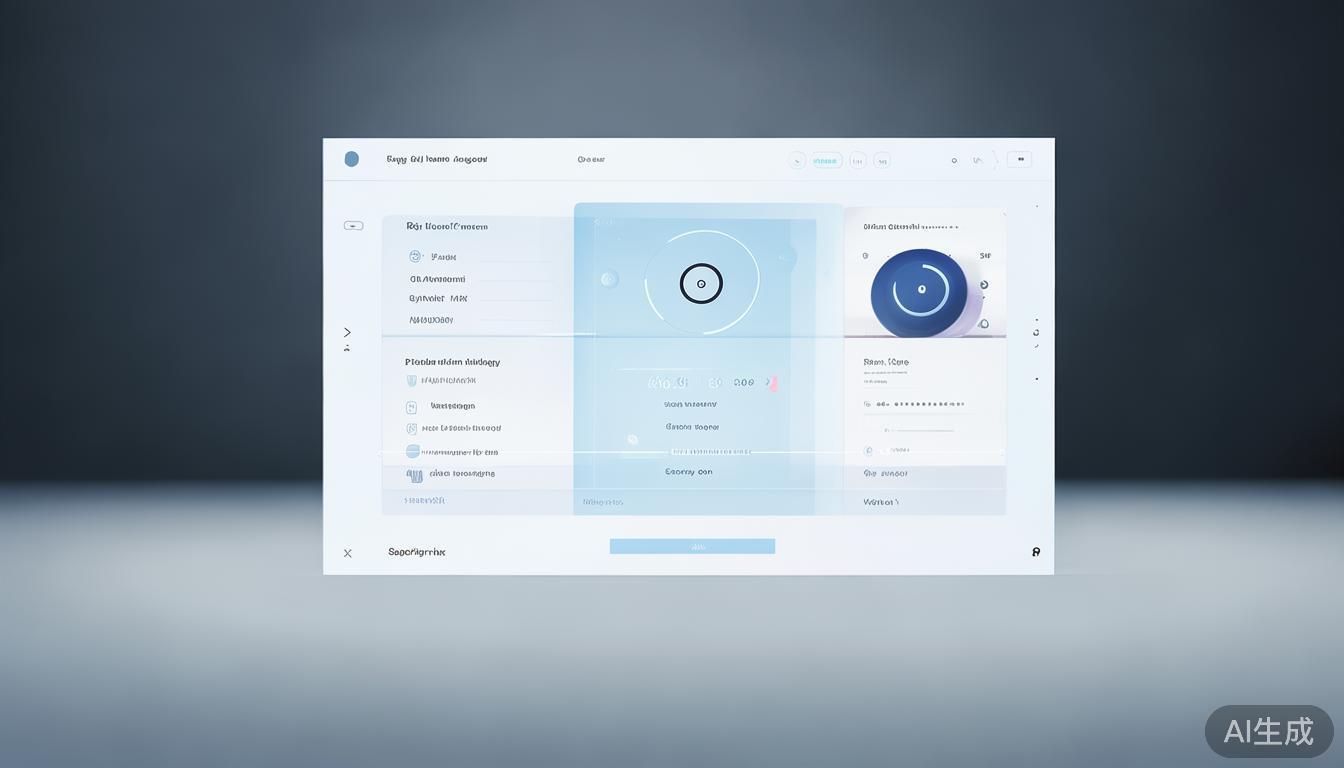Select the small radio circle before the dotted field
Image resolution: width=1344 pixels, height=768 pixels.
867,404
